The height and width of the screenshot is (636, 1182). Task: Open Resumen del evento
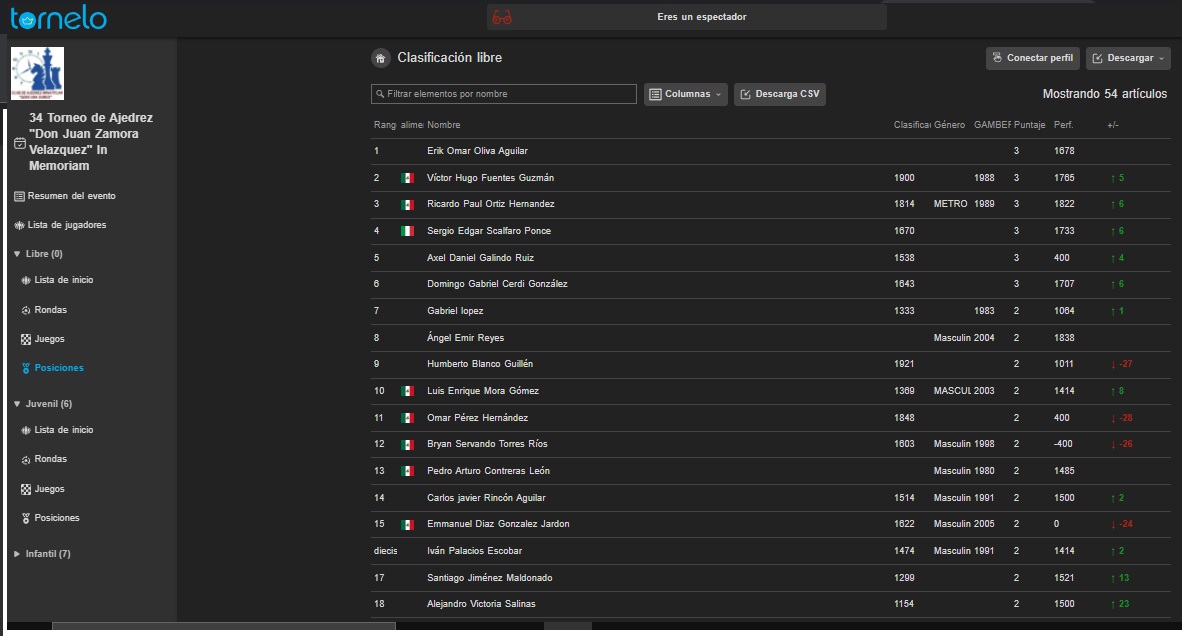tap(71, 196)
